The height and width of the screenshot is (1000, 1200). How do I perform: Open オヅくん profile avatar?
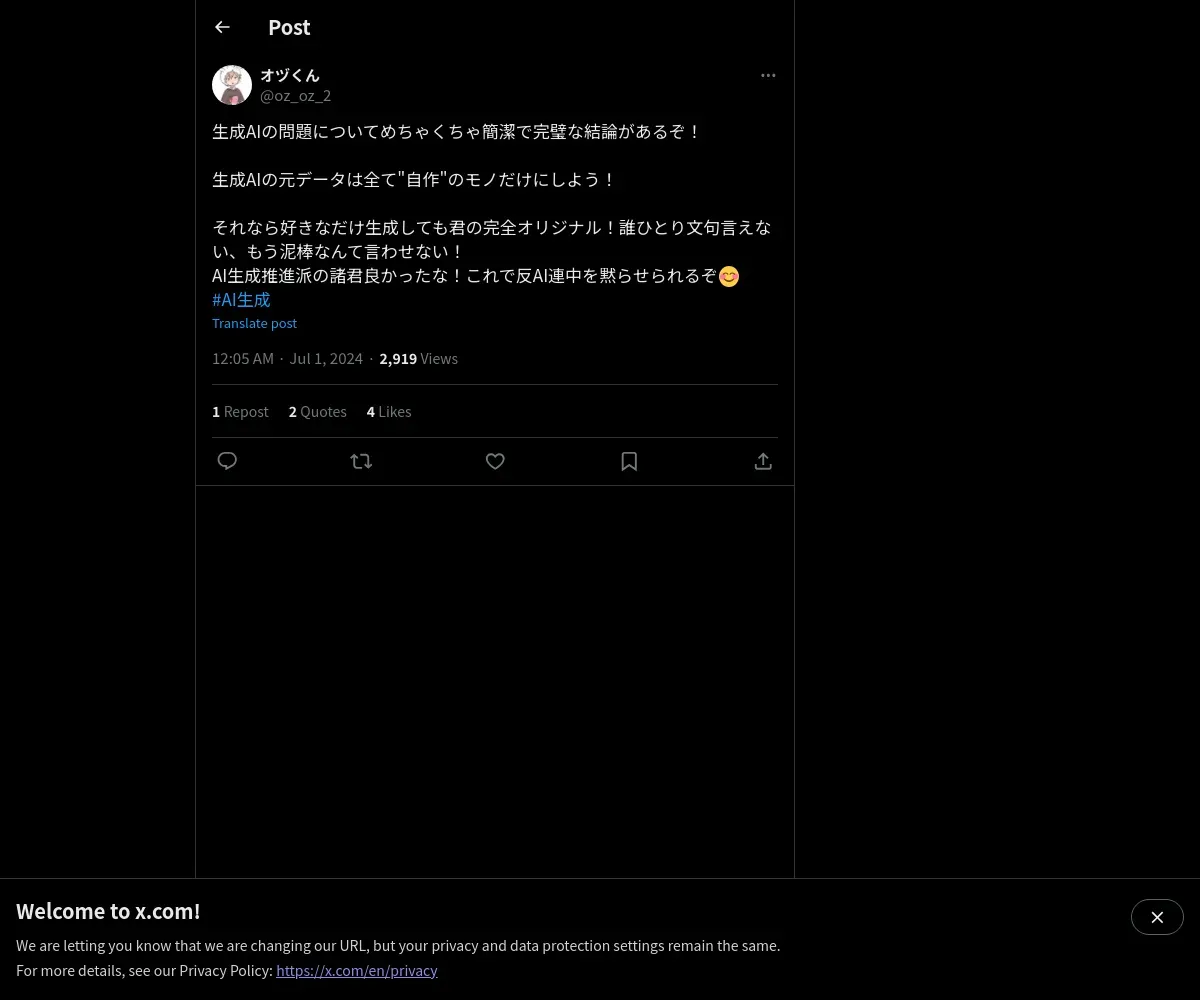coord(232,85)
